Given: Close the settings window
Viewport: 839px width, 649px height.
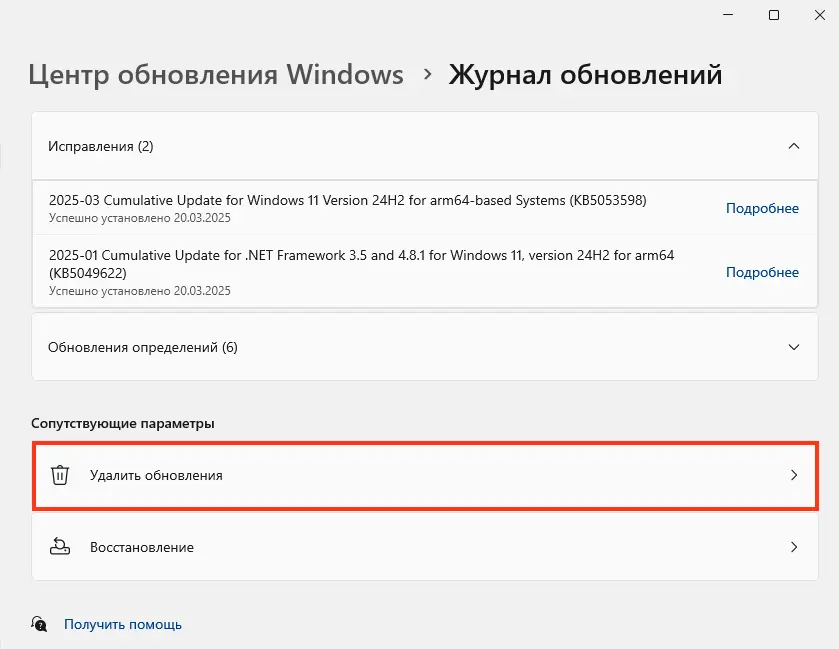Looking at the screenshot, I should point(820,15).
